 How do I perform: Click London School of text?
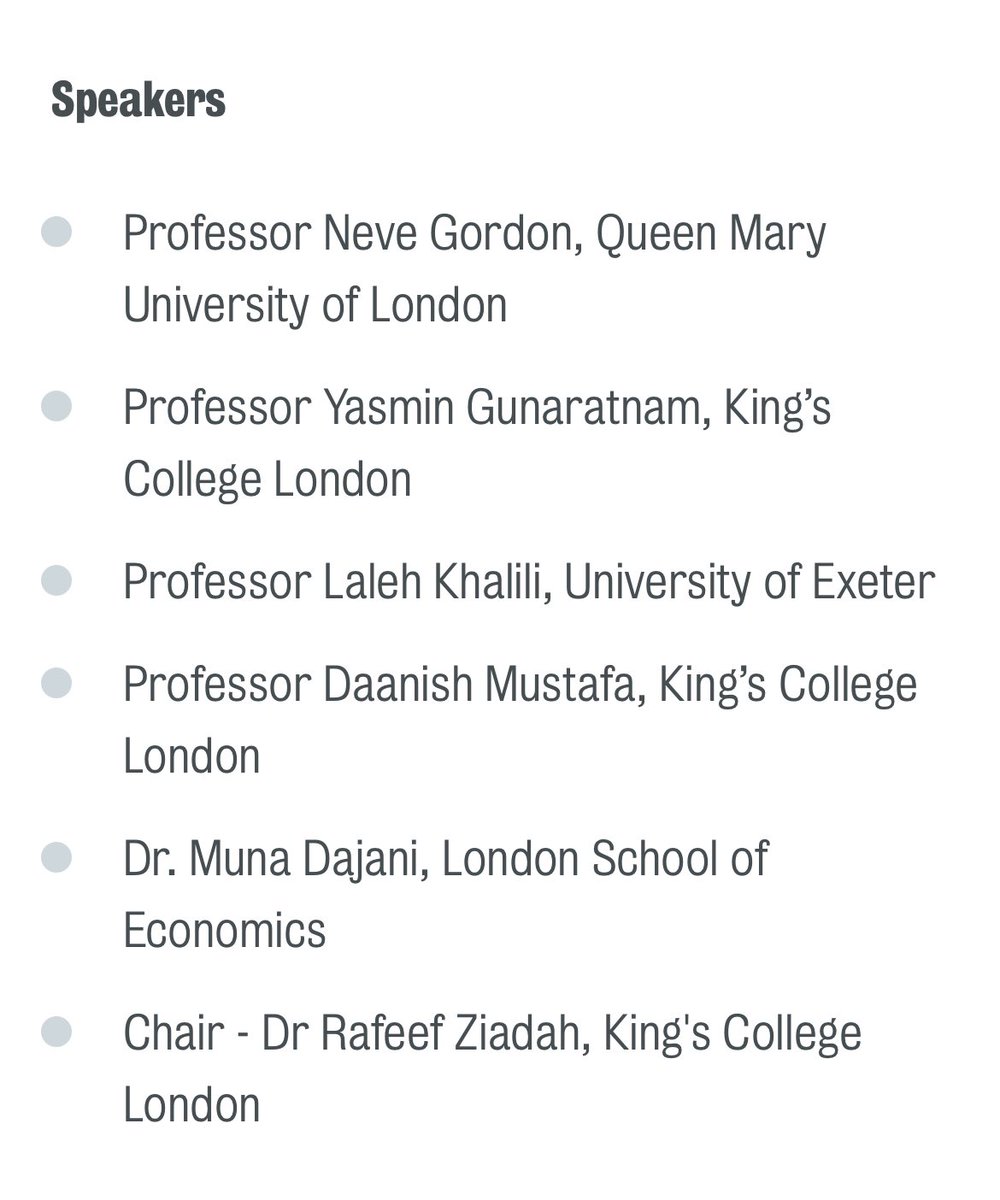point(605,860)
